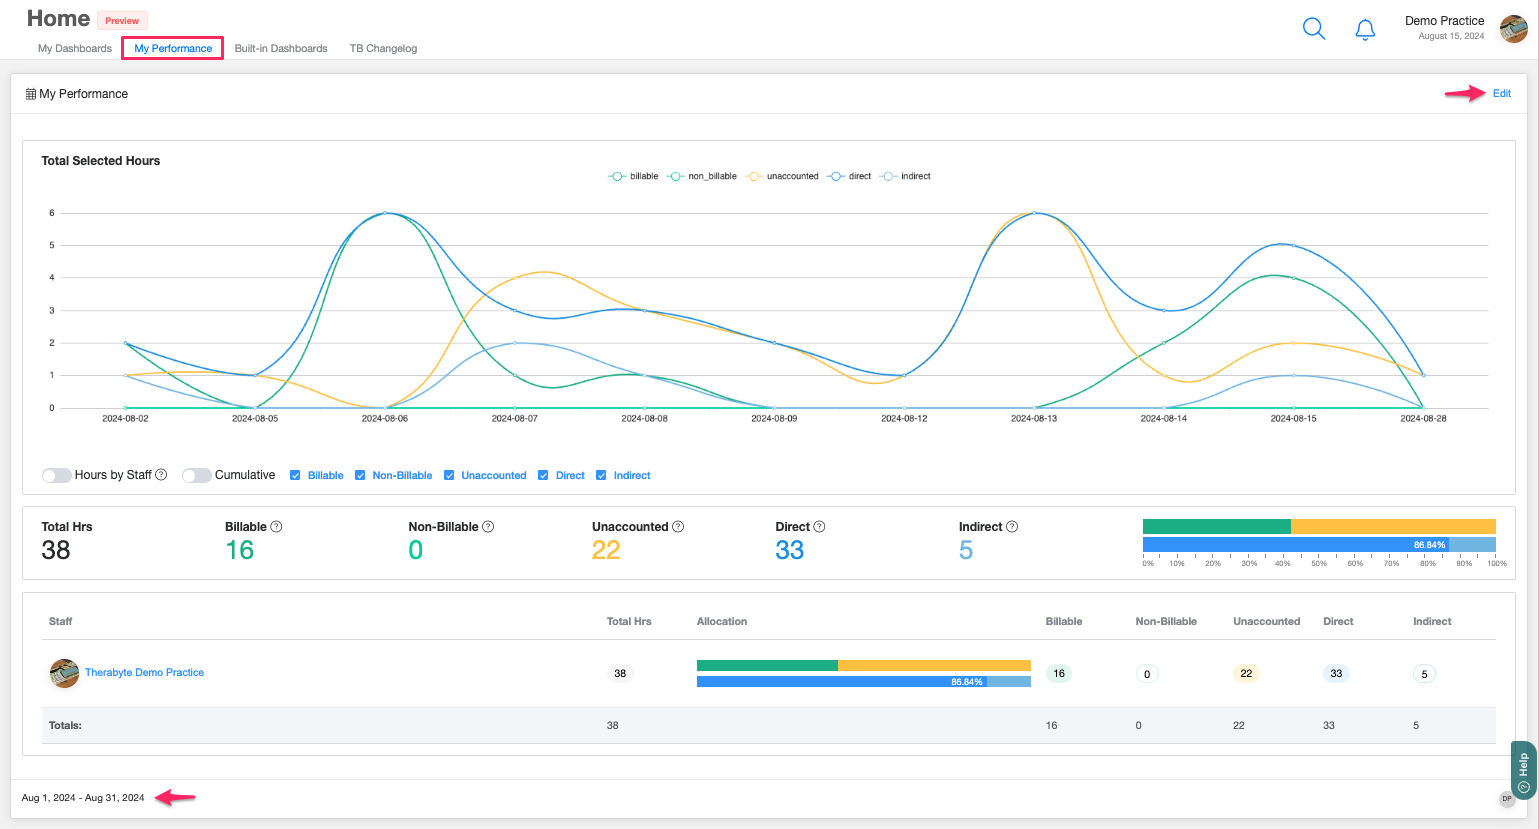1539x829 pixels.
Task: Click the Direct column header in table
Action: point(1338,621)
